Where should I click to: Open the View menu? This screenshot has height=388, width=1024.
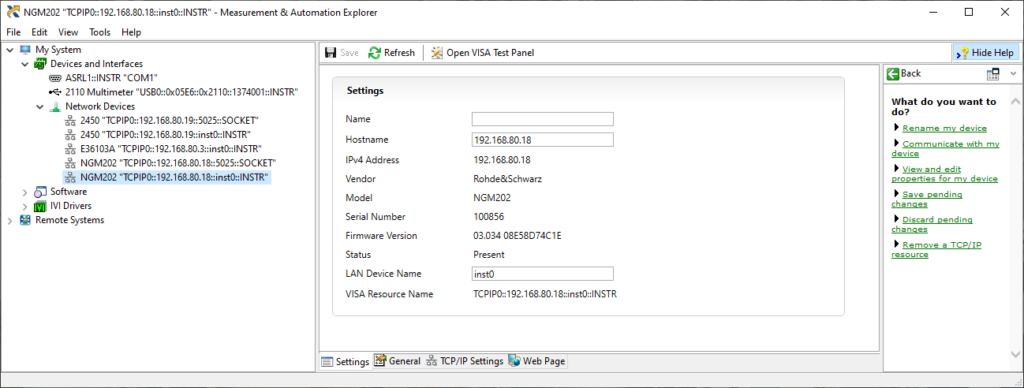coord(68,32)
